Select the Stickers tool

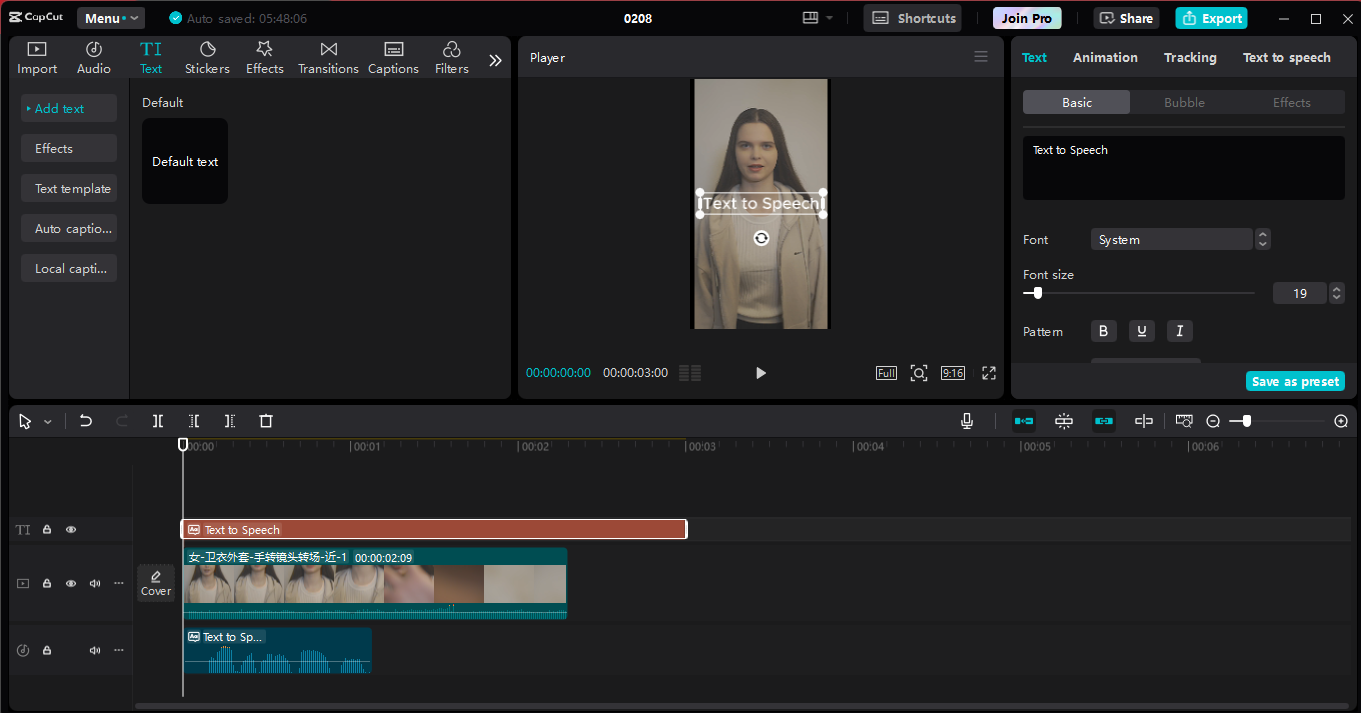click(207, 55)
